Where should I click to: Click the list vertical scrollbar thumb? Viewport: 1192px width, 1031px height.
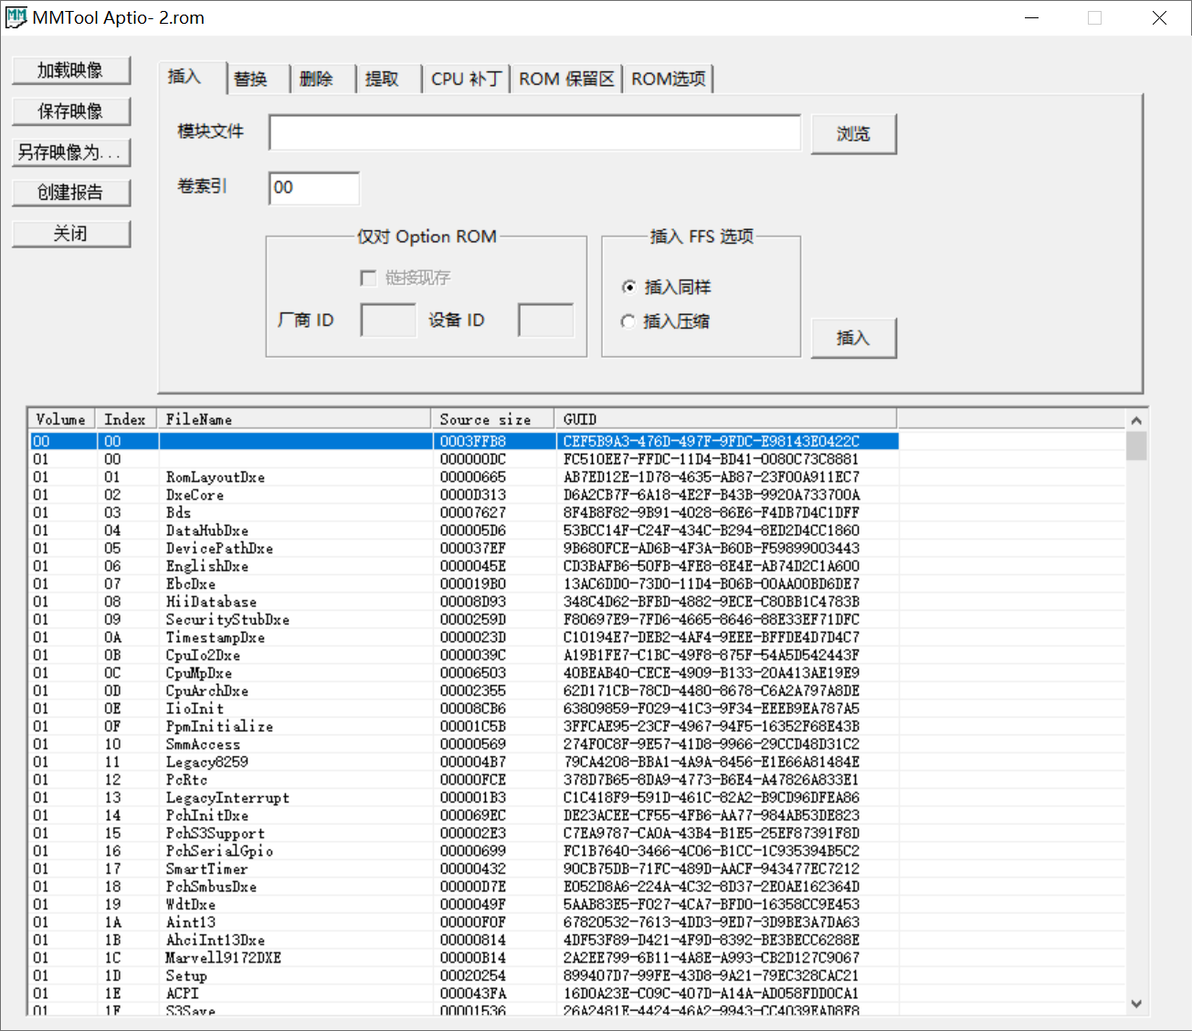coord(1137,446)
